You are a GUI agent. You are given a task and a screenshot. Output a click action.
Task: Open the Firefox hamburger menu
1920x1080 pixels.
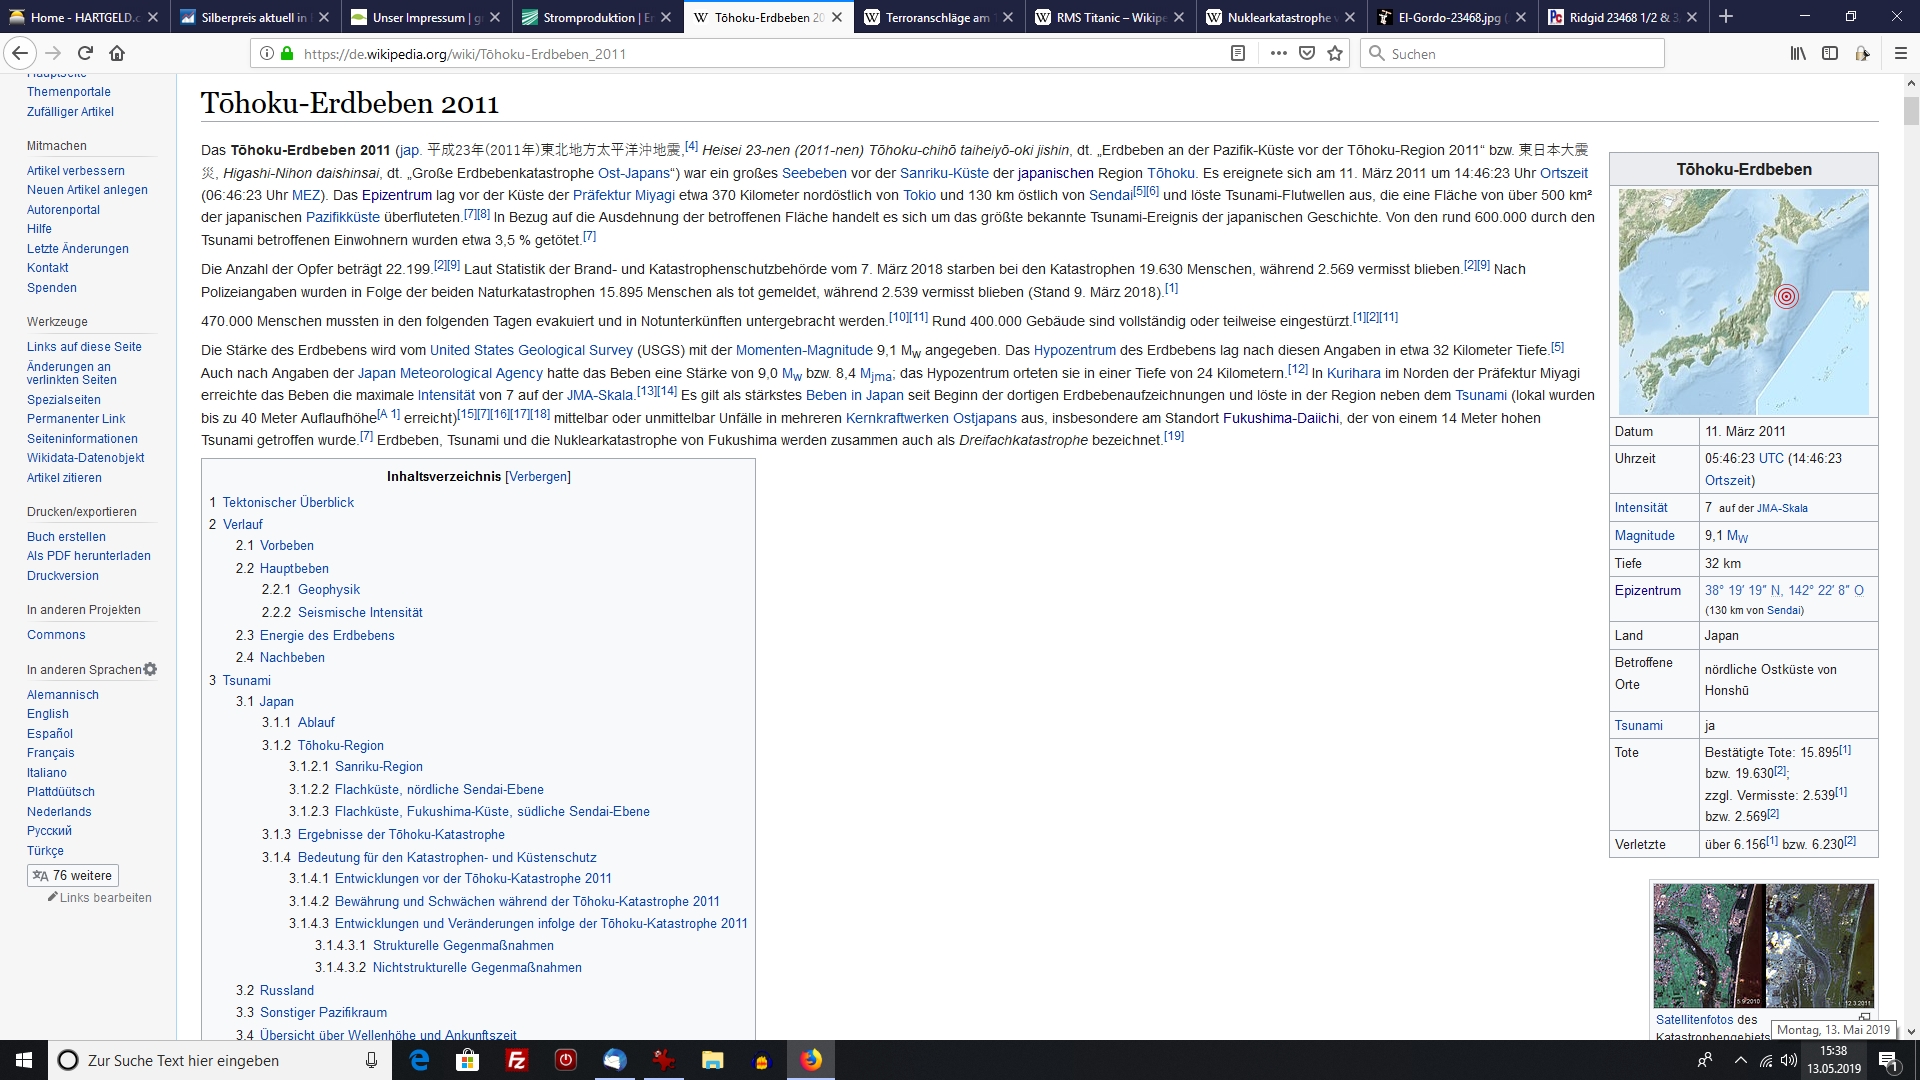click(x=1901, y=53)
